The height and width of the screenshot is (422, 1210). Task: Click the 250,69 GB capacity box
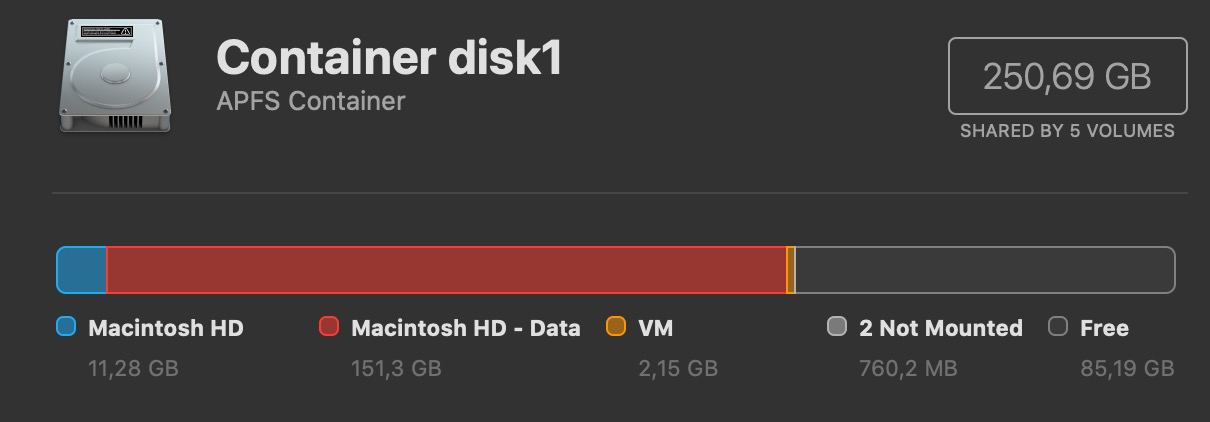[1067, 76]
